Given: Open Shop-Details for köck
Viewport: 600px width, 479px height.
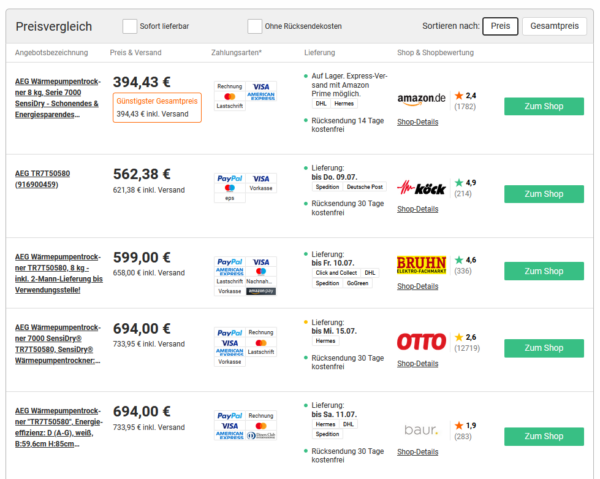Looking at the screenshot, I should [x=417, y=209].
